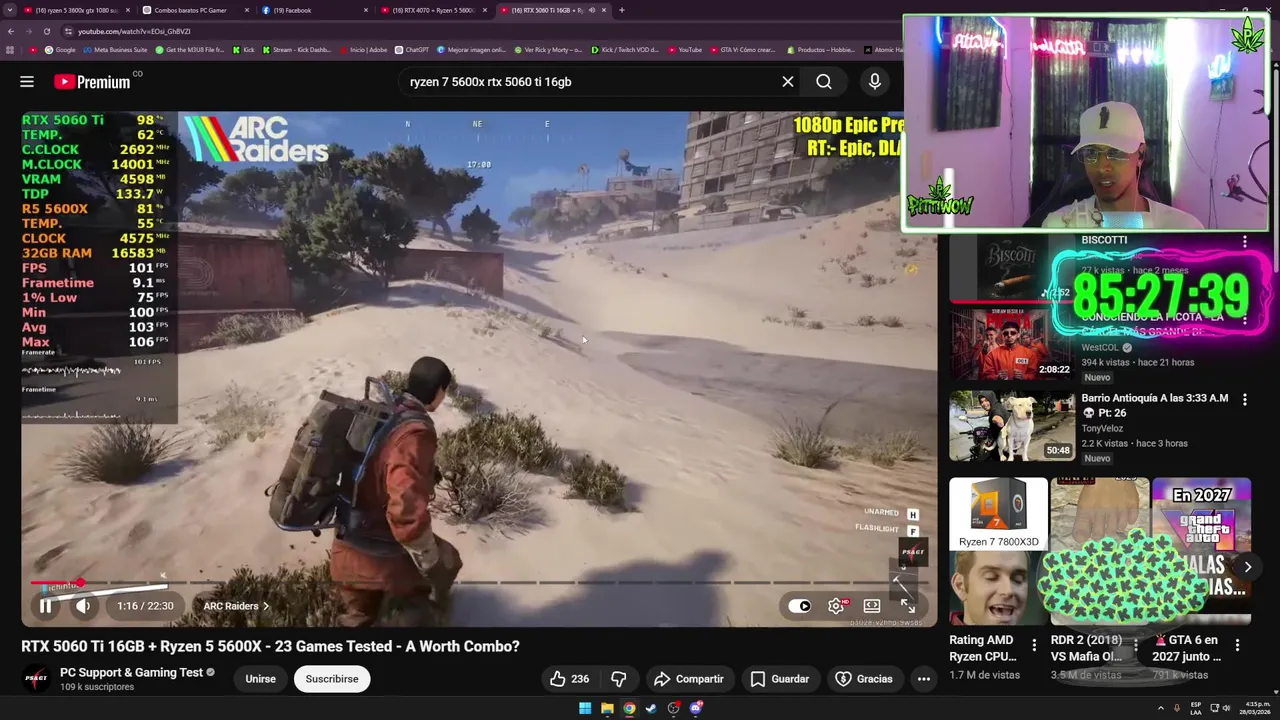
Task: Dislike the video with thumbs down
Action: 619,679
